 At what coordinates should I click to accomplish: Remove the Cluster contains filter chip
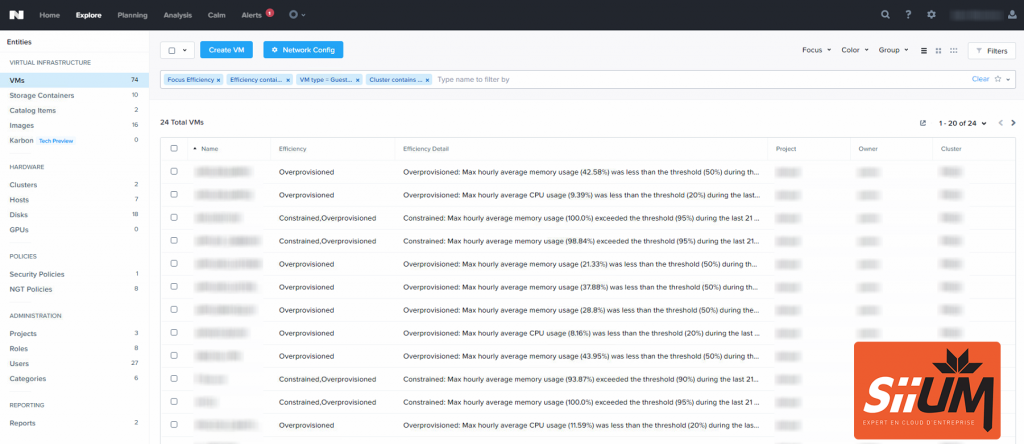[428, 80]
